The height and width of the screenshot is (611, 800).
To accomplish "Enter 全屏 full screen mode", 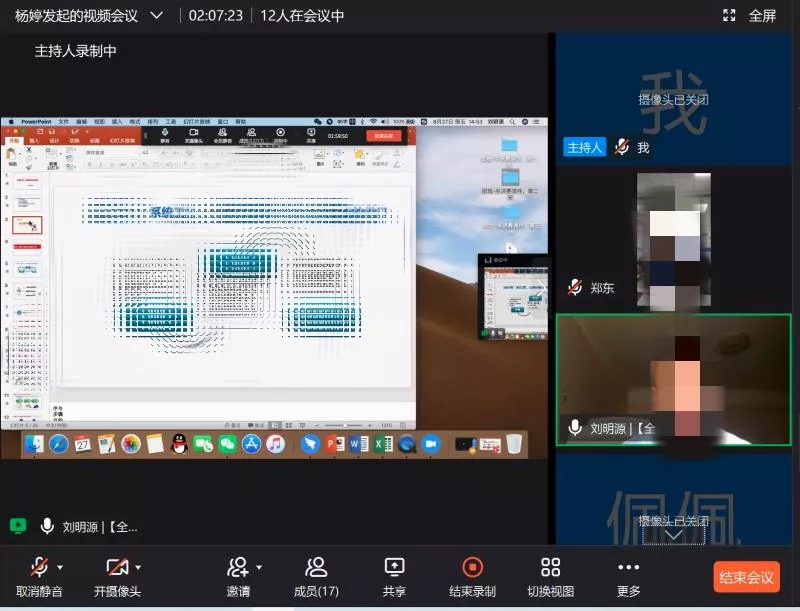I will [751, 15].
